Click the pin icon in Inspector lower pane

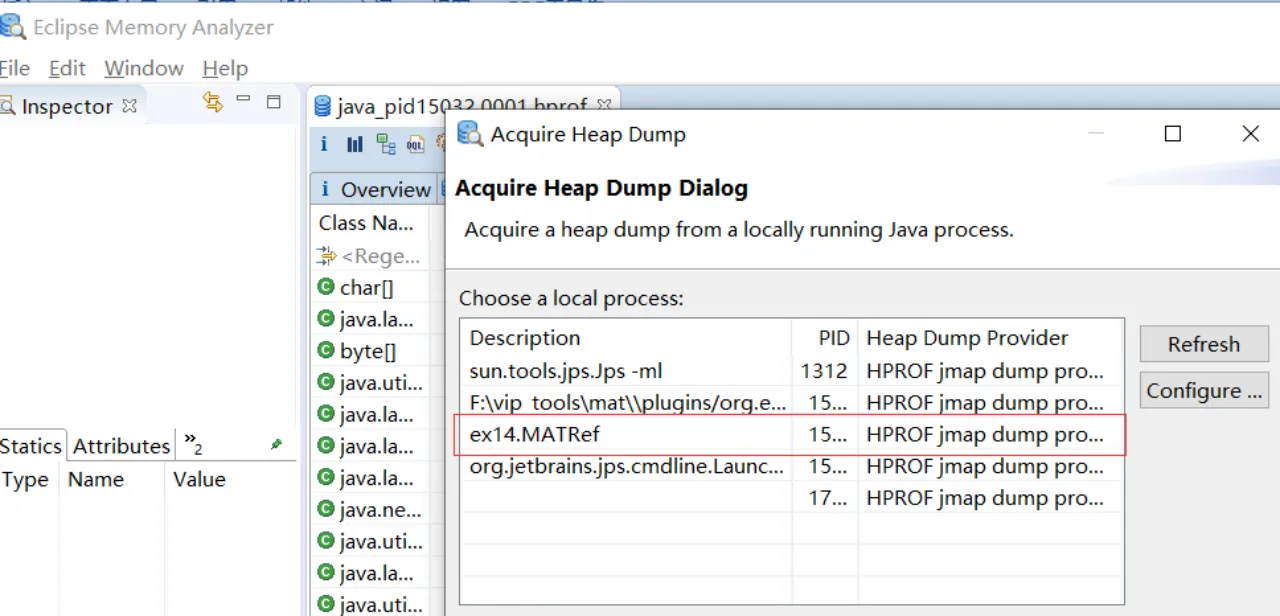277,445
